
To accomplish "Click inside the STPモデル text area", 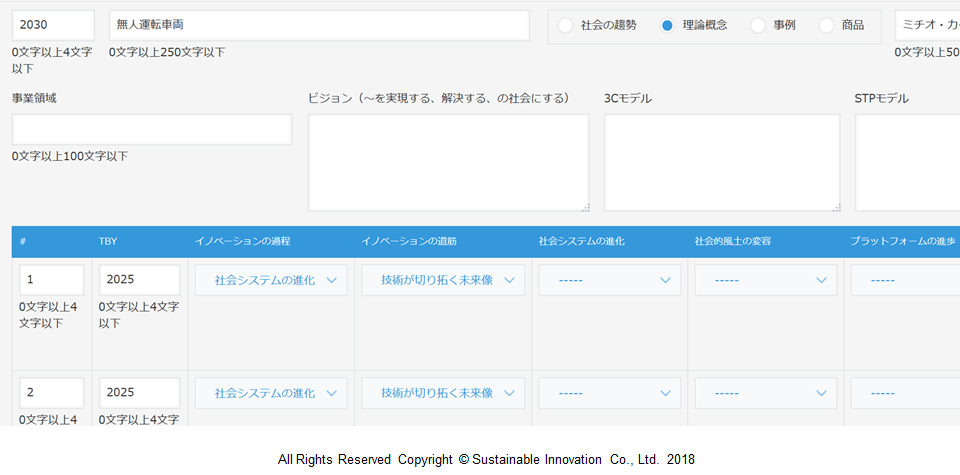I will tap(906, 162).
